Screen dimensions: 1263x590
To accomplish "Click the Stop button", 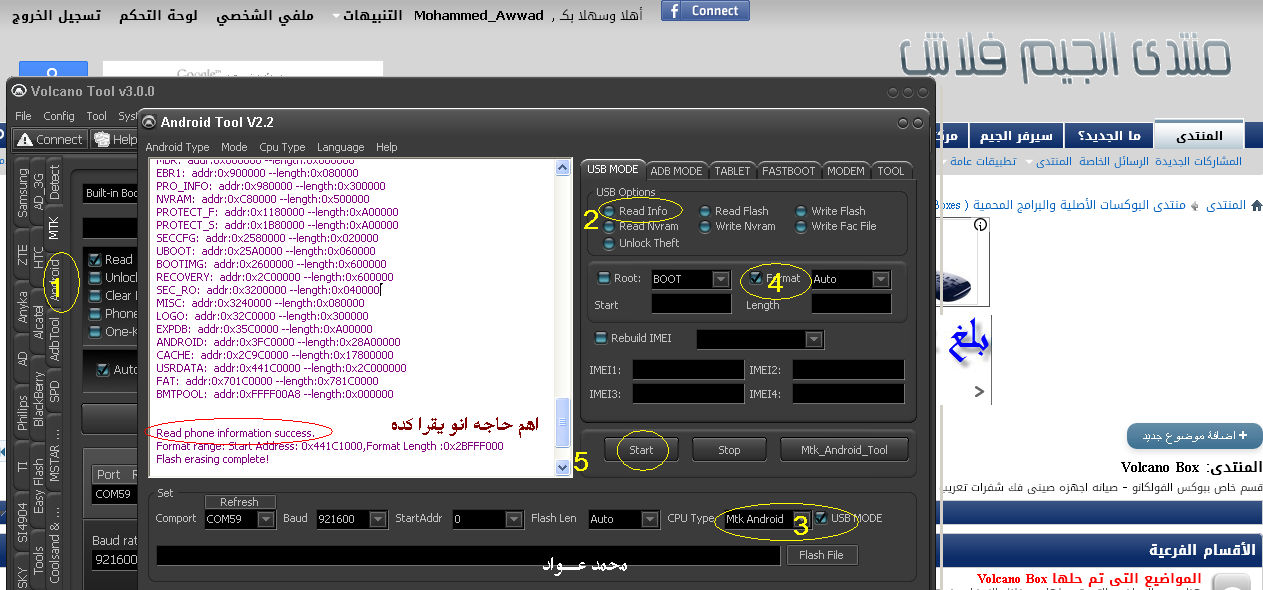I will (729, 450).
